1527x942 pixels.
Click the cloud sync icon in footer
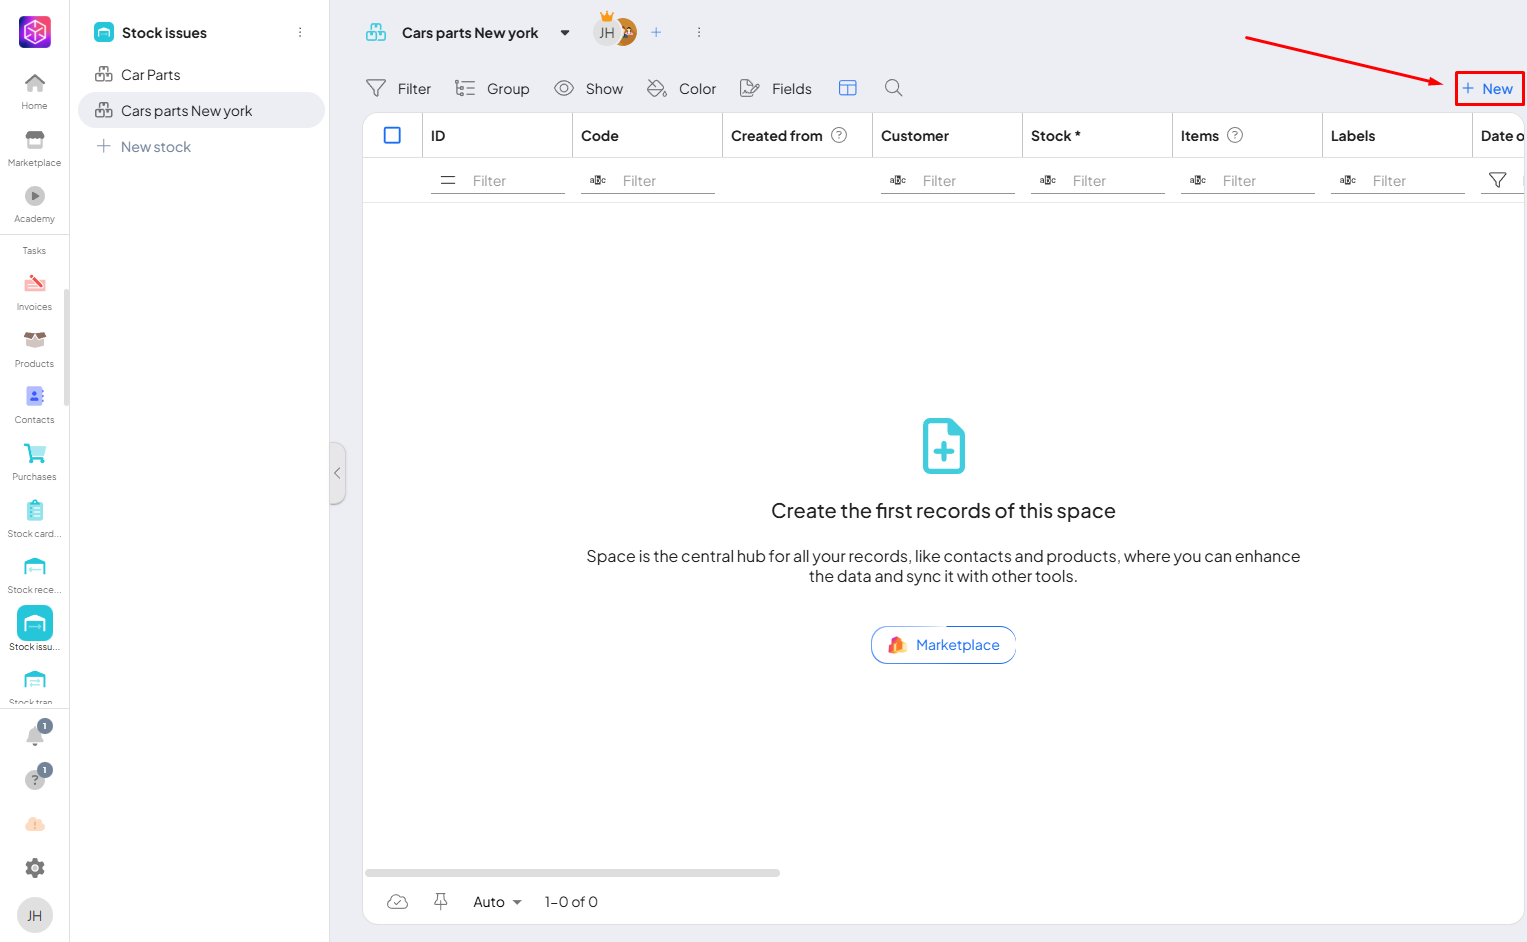397,902
